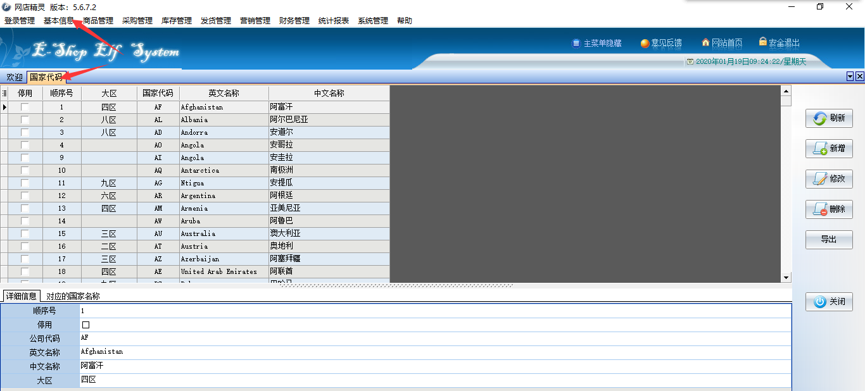Toggle 停用 checkbox for Afghanistan row

point(25,108)
